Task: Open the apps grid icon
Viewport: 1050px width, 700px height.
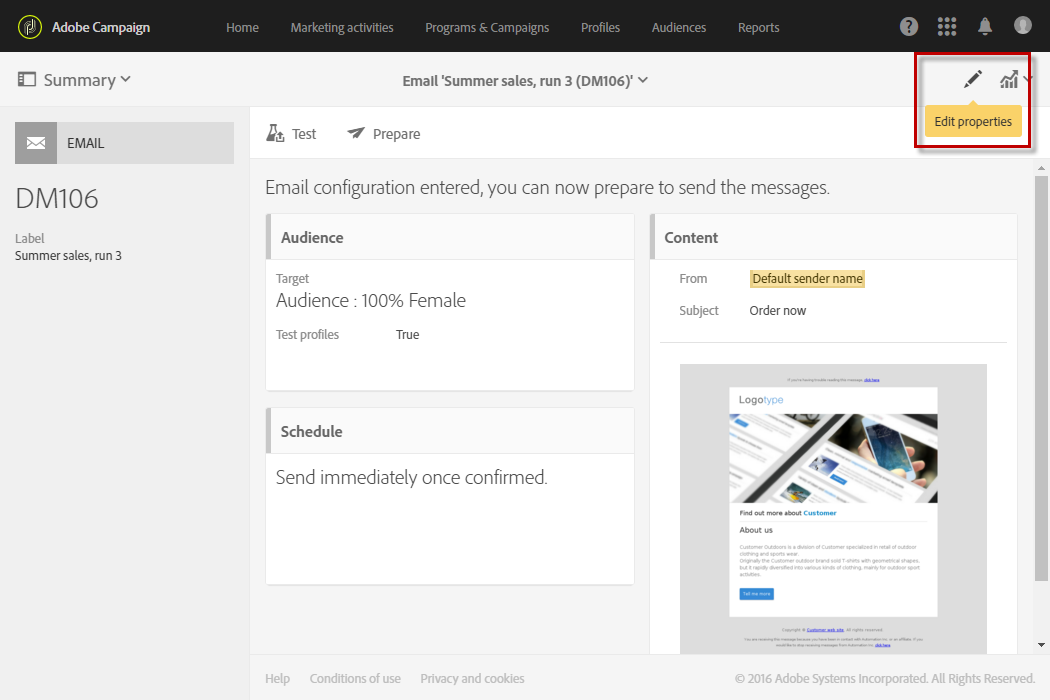Action: click(947, 27)
